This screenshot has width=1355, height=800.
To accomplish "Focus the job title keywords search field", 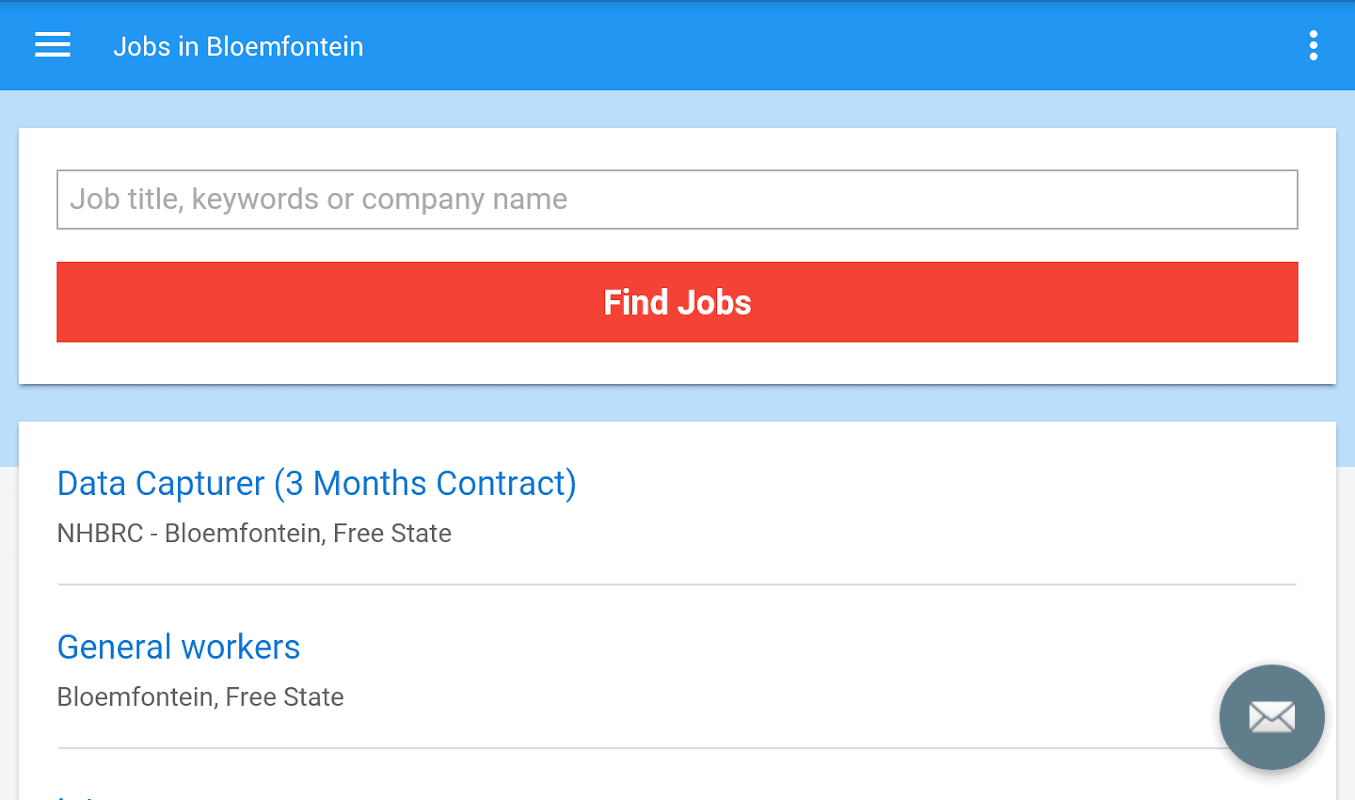I will click(677, 200).
